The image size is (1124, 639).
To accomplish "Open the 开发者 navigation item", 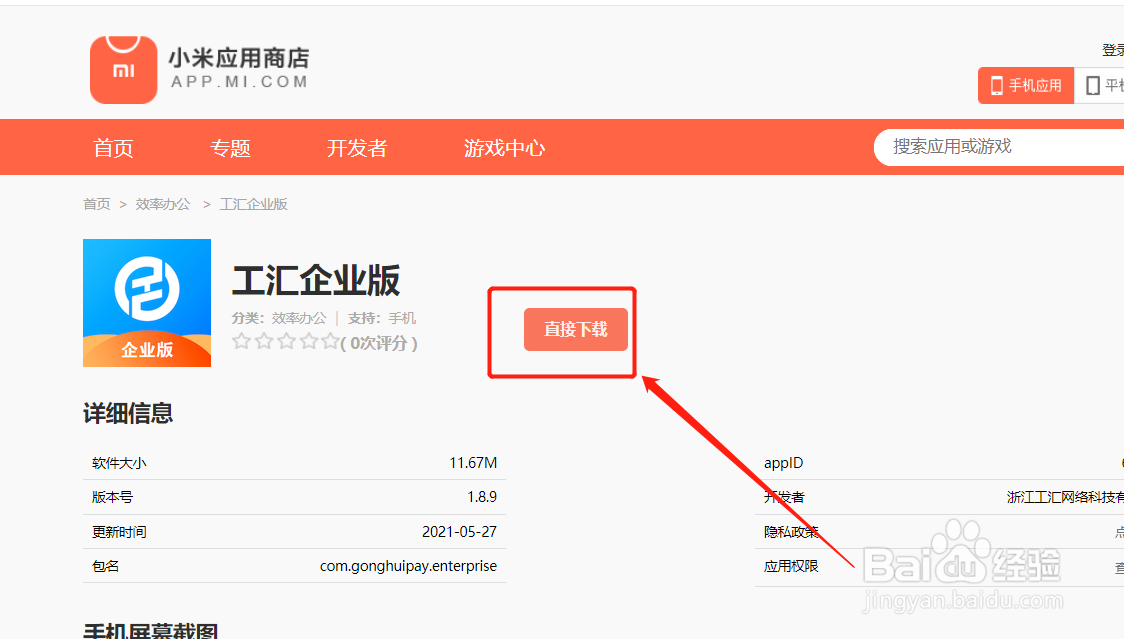I will tap(357, 147).
